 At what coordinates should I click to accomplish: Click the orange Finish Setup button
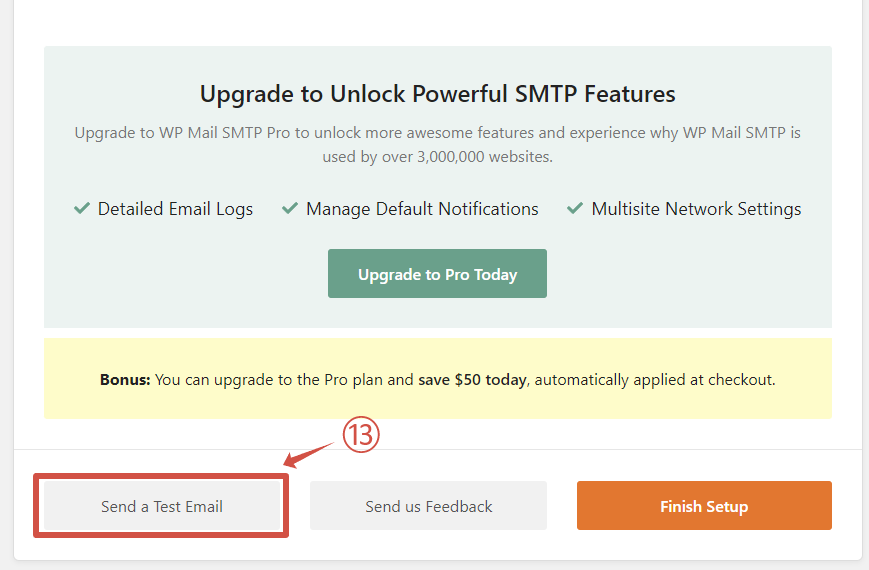click(x=704, y=506)
